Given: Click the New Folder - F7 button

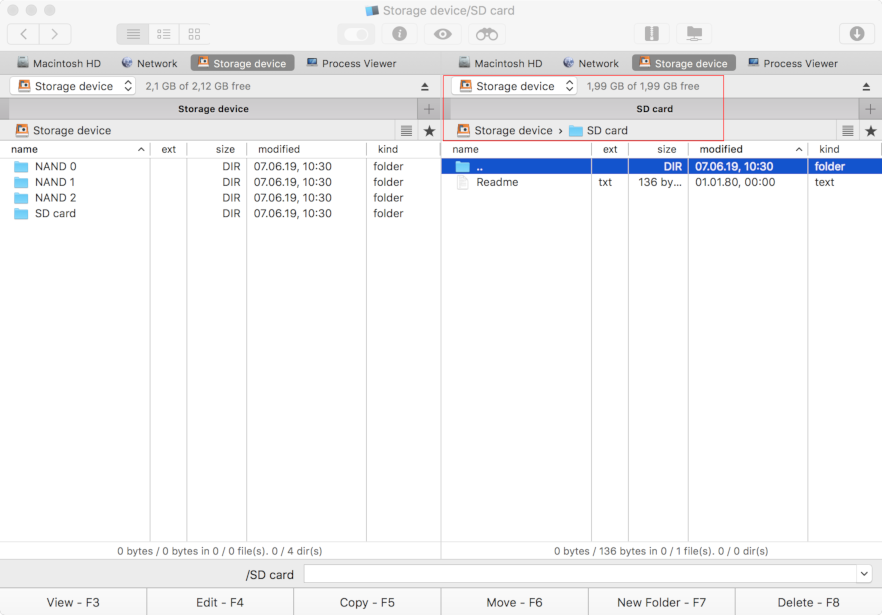Looking at the screenshot, I should pyautogui.click(x=661, y=602).
